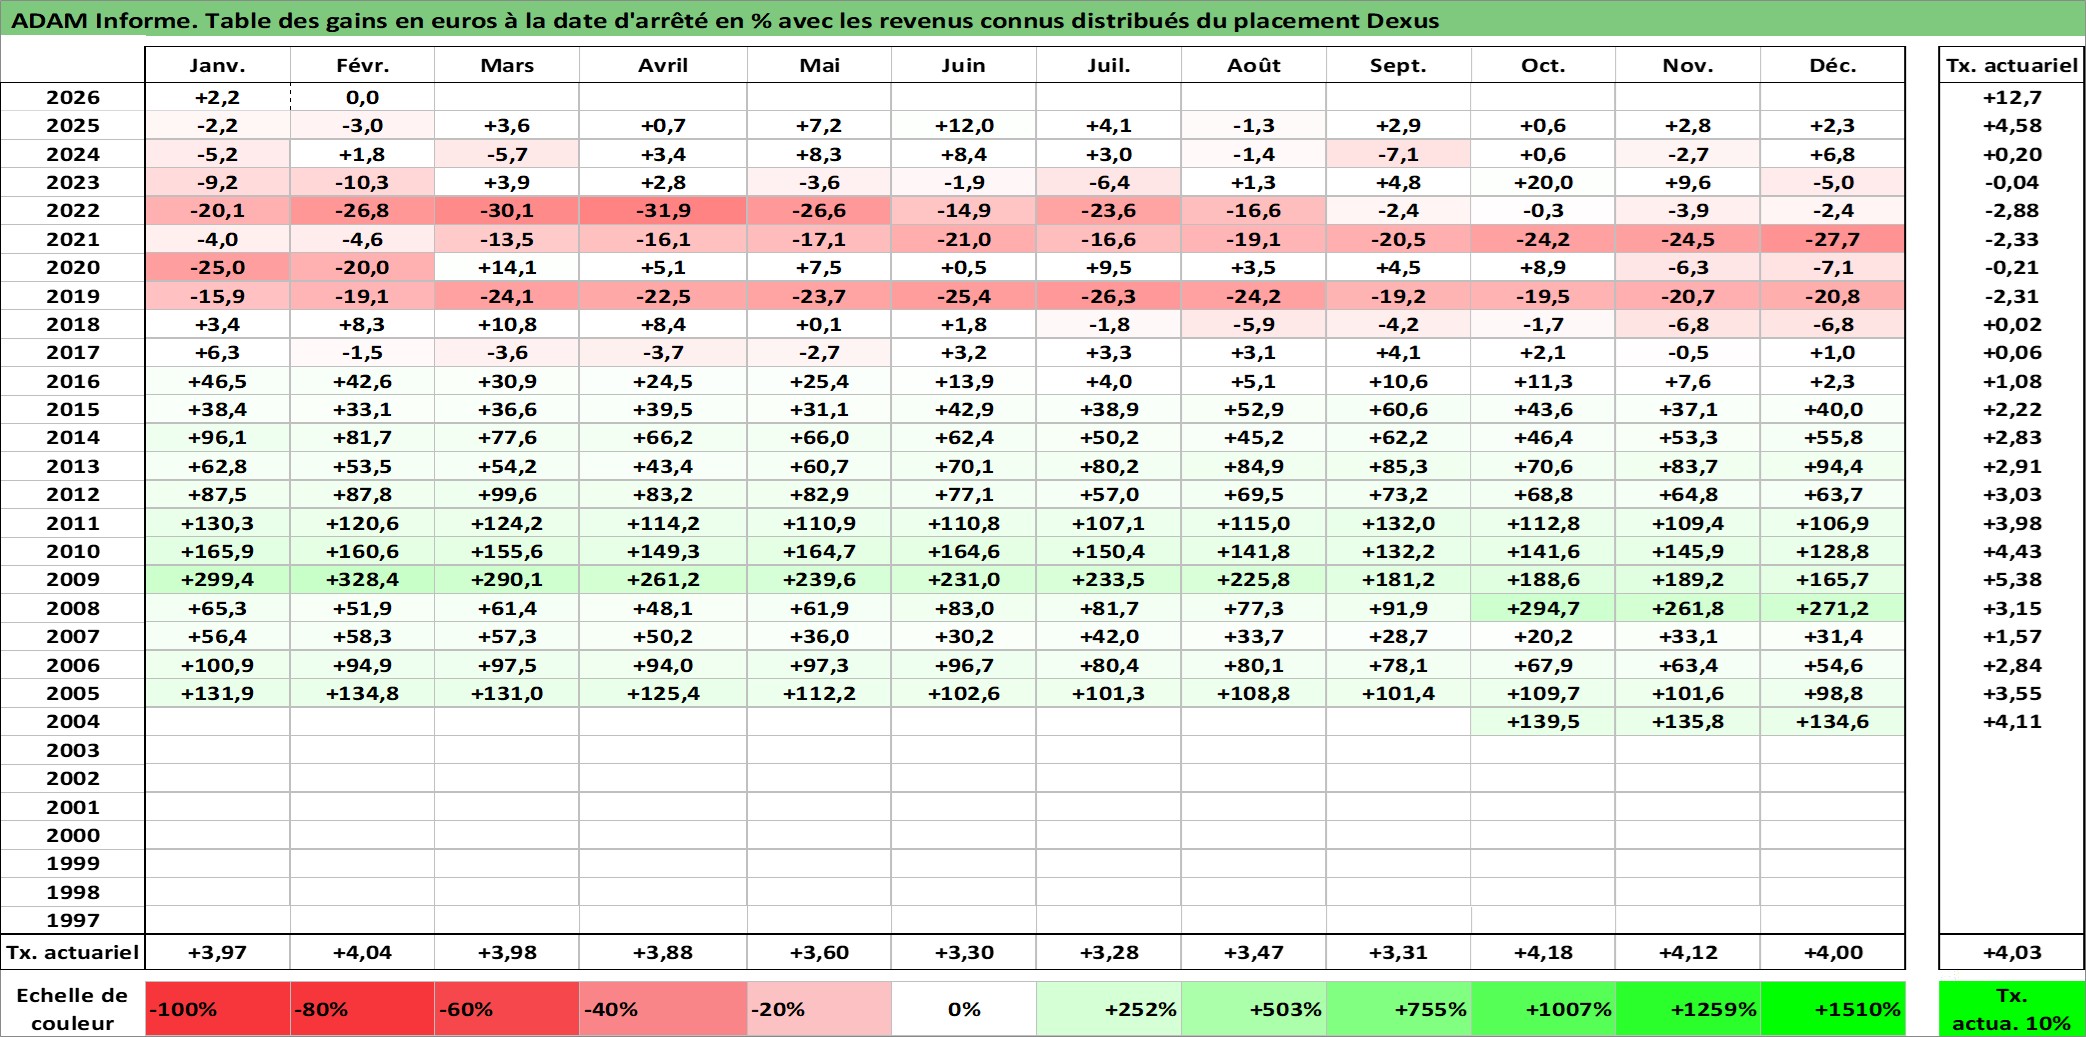Image resolution: width=2086 pixels, height=1037 pixels.
Task: Select the +3,60 Tx. actuariel cell for Mai
Action: pyautogui.click(x=819, y=952)
